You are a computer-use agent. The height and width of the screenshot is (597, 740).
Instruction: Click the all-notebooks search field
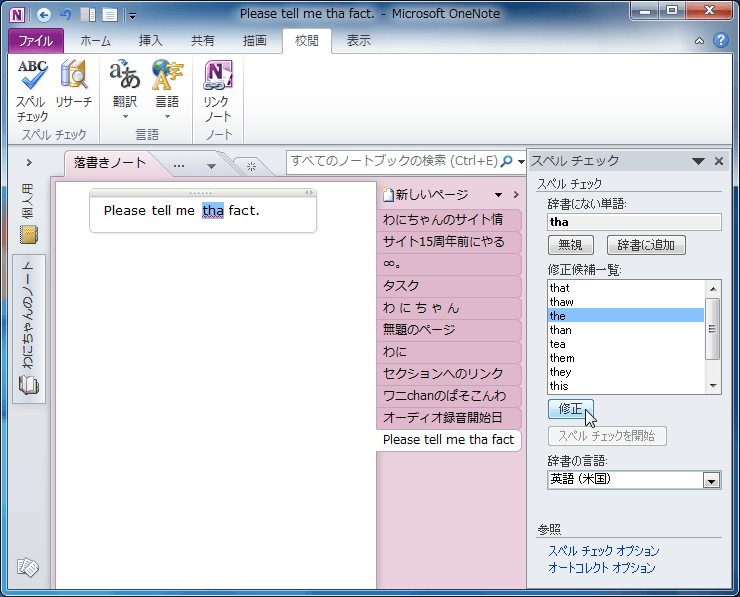point(394,161)
